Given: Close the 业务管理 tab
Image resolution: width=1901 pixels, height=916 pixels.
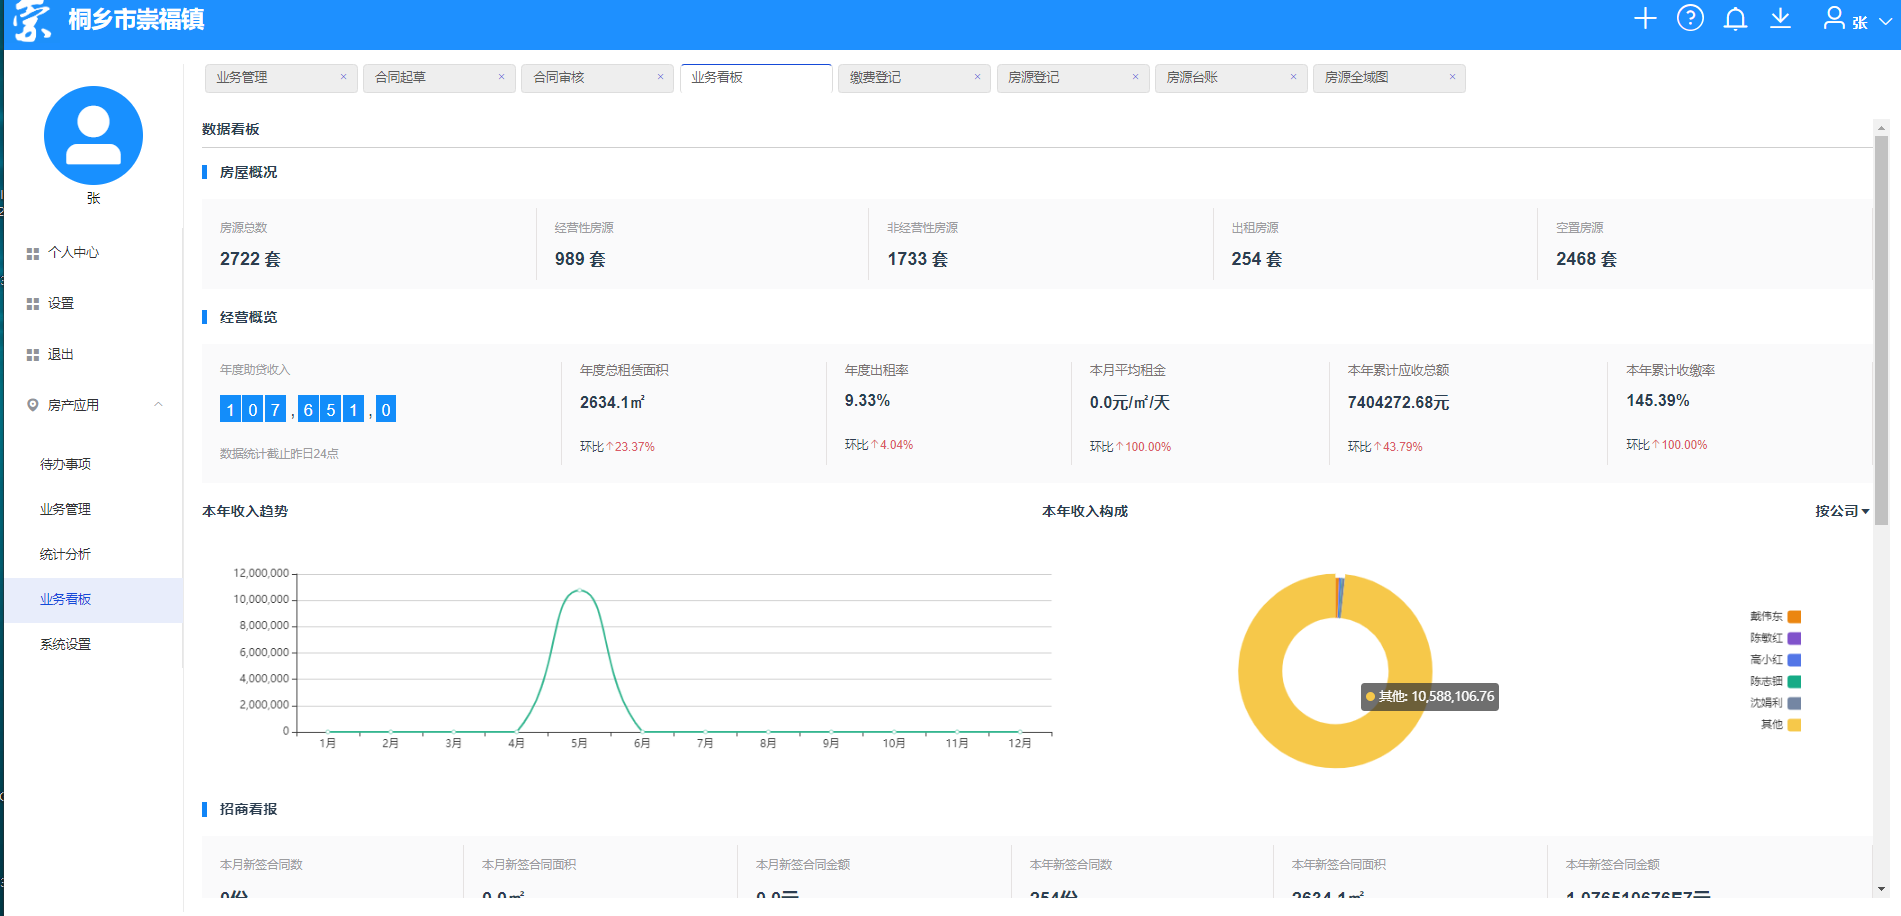Looking at the screenshot, I should click(343, 77).
